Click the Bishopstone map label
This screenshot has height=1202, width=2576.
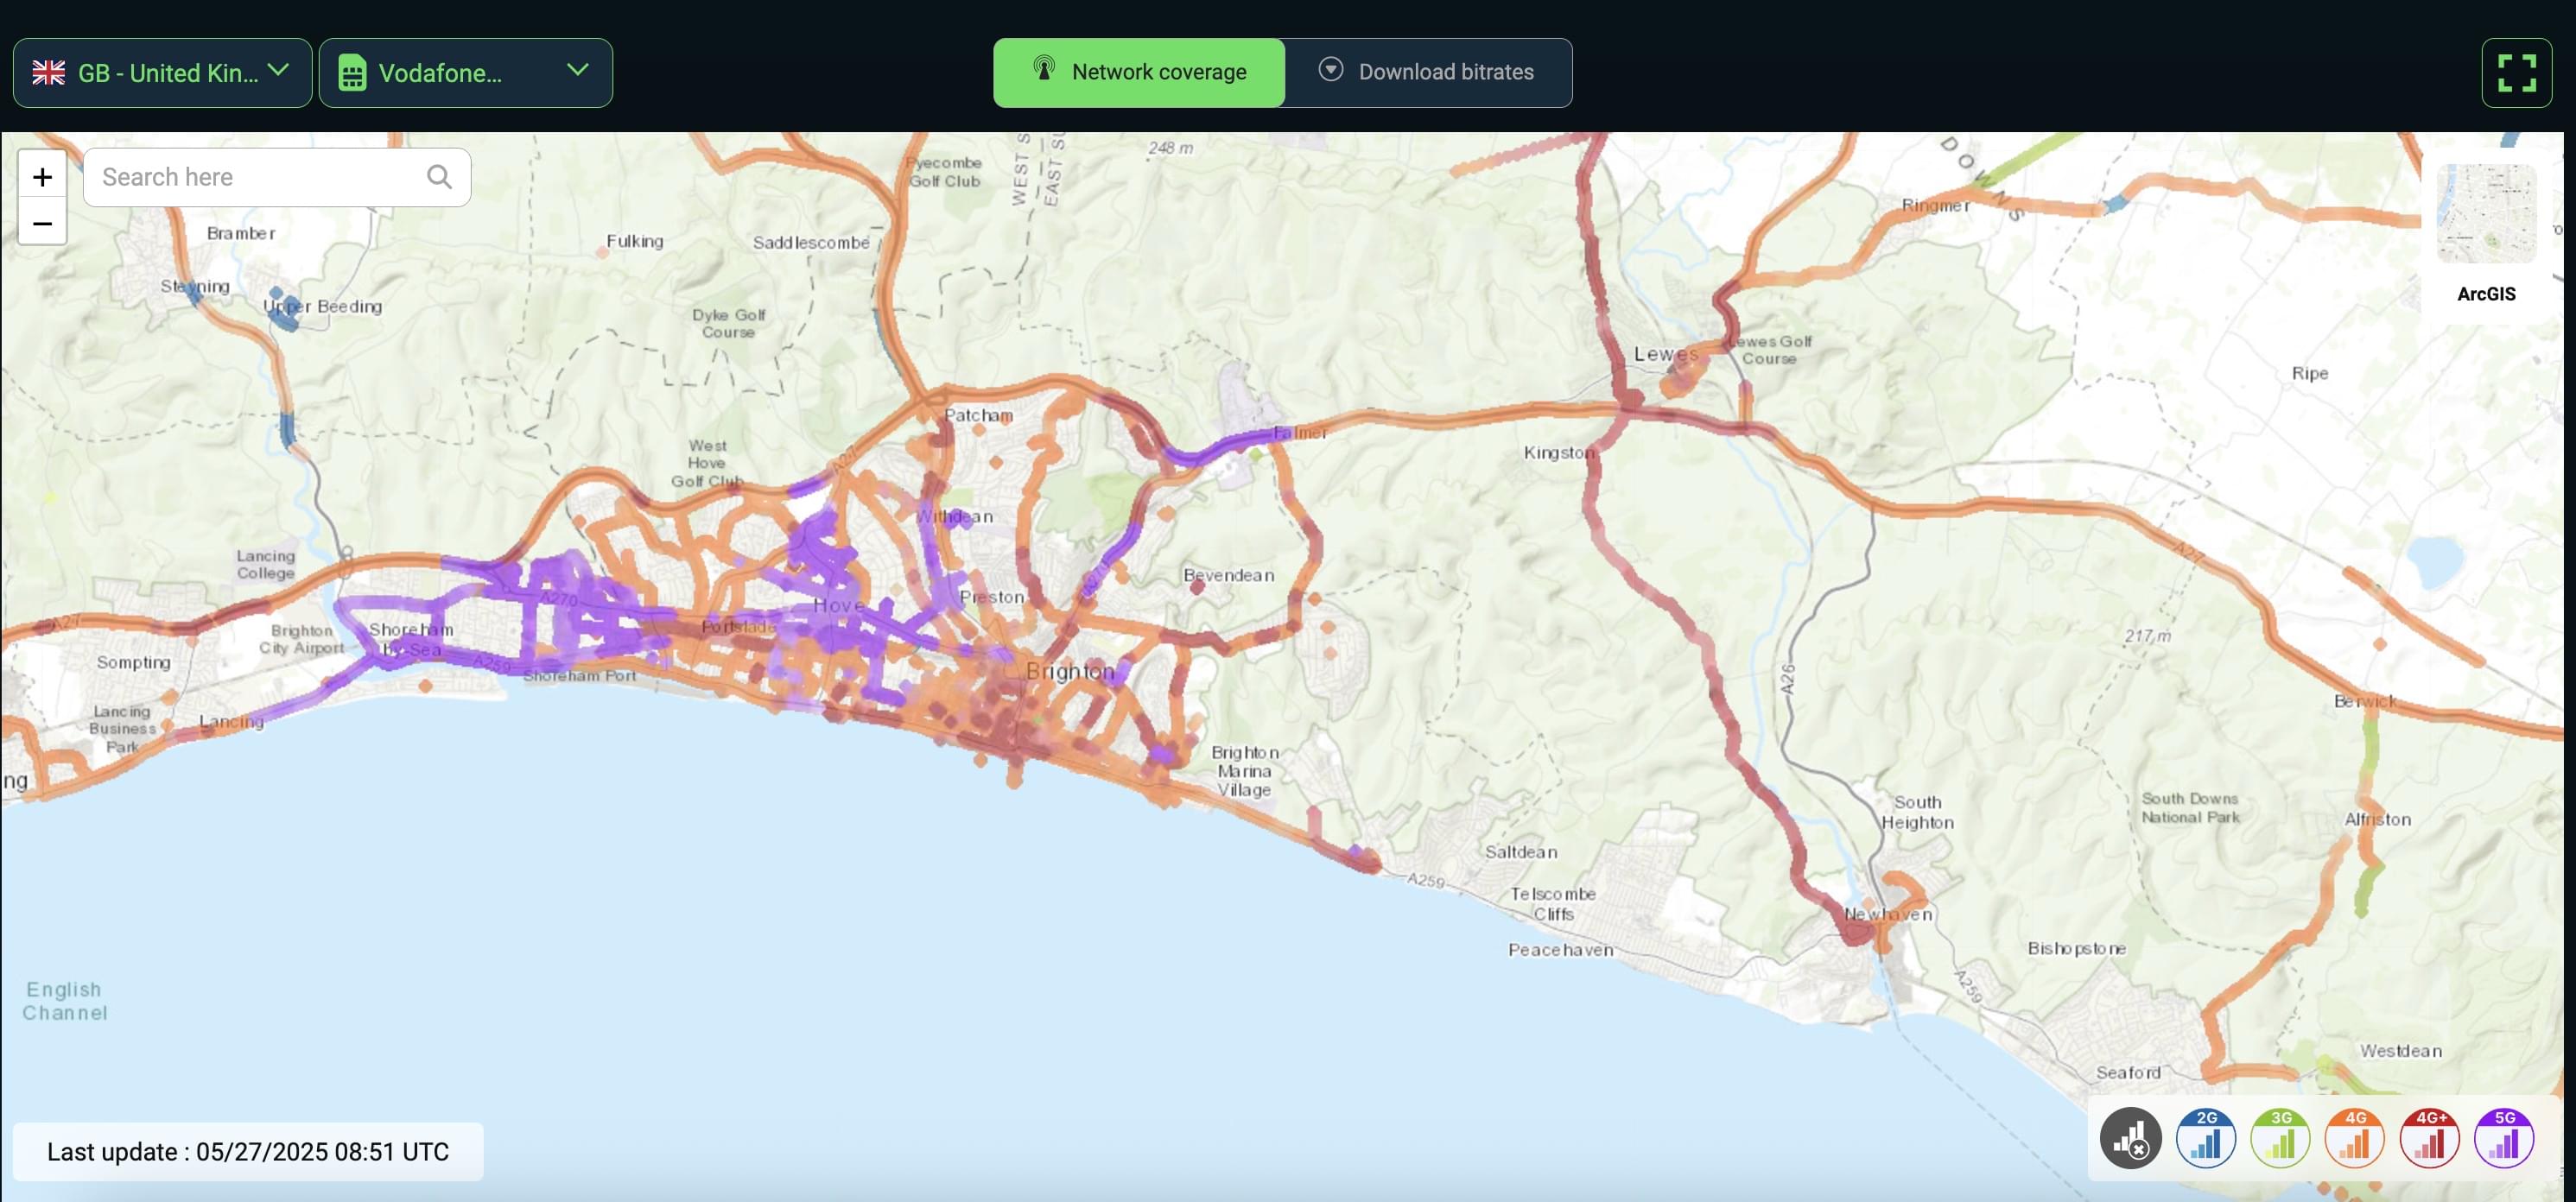(2076, 948)
